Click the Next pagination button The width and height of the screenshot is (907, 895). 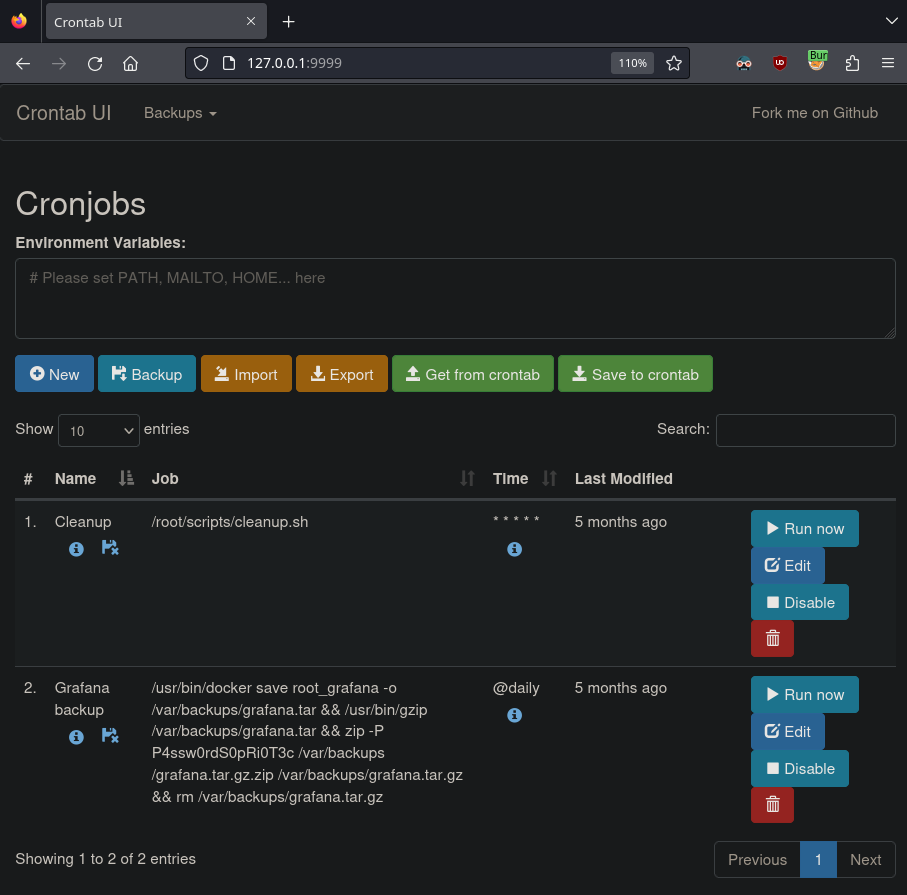[865, 860]
